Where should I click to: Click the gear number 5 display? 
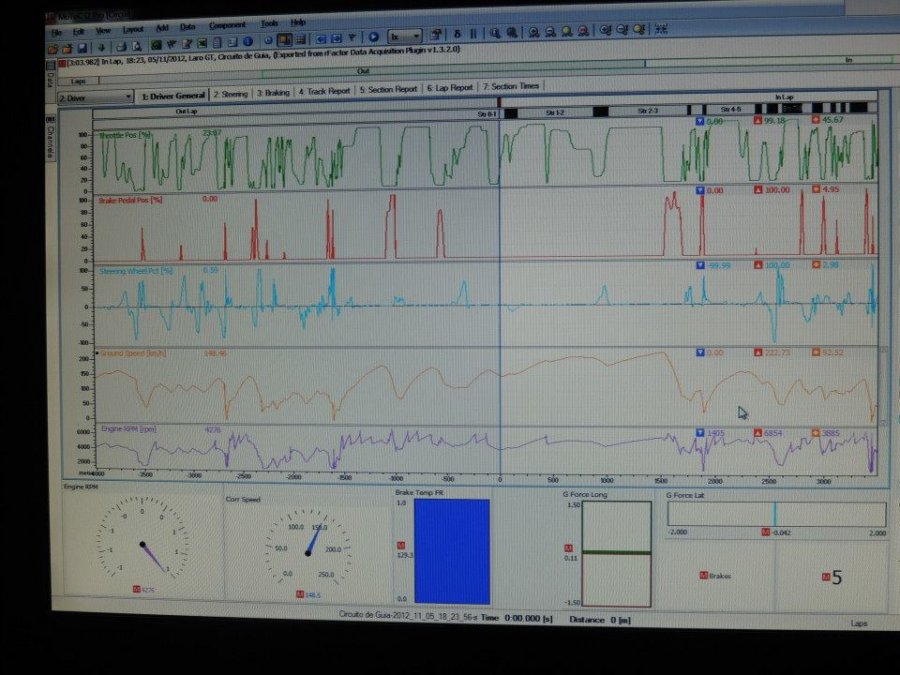pos(836,577)
